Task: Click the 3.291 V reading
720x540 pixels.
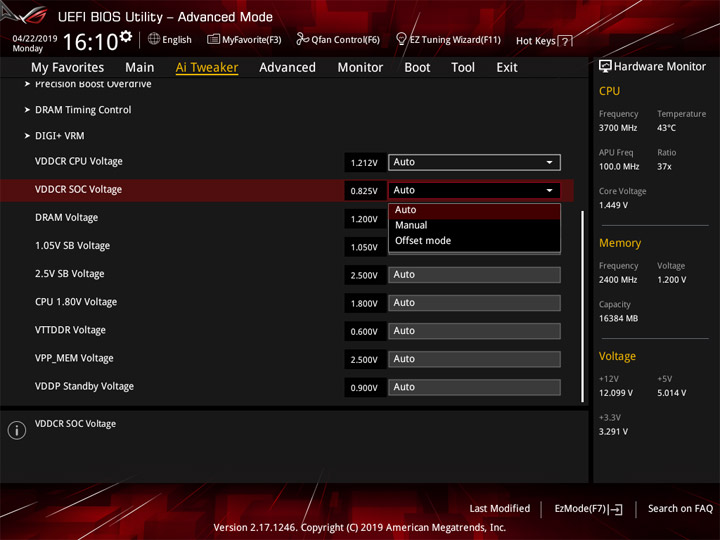Action: pyautogui.click(x=613, y=432)
